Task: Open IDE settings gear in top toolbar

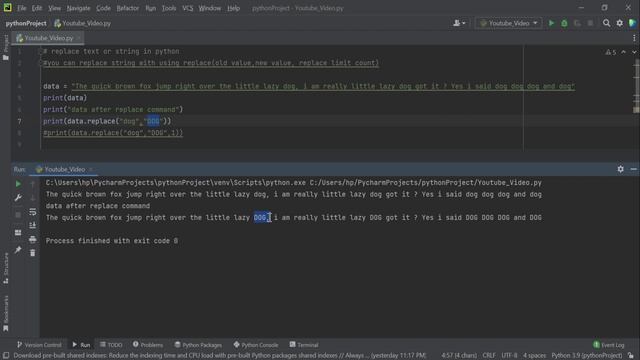Action: coord(620,23)
